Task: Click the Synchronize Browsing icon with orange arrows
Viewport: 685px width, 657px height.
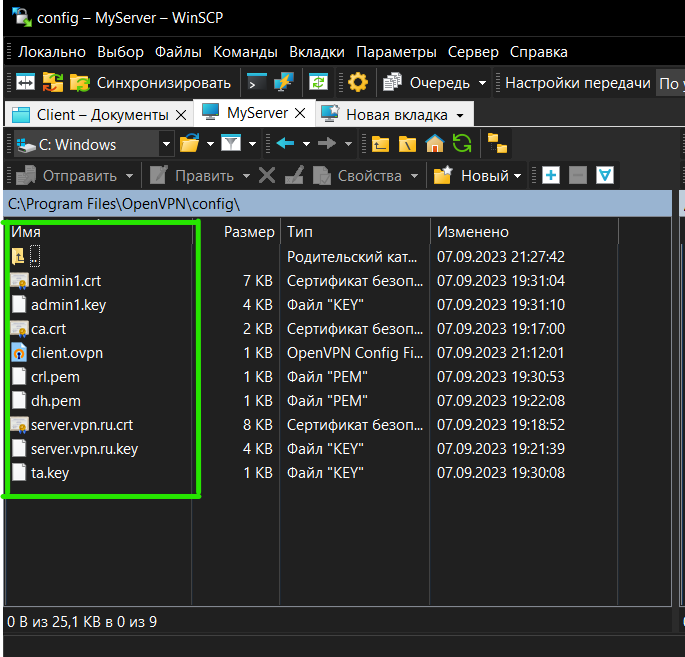Action: click(52, 83)
